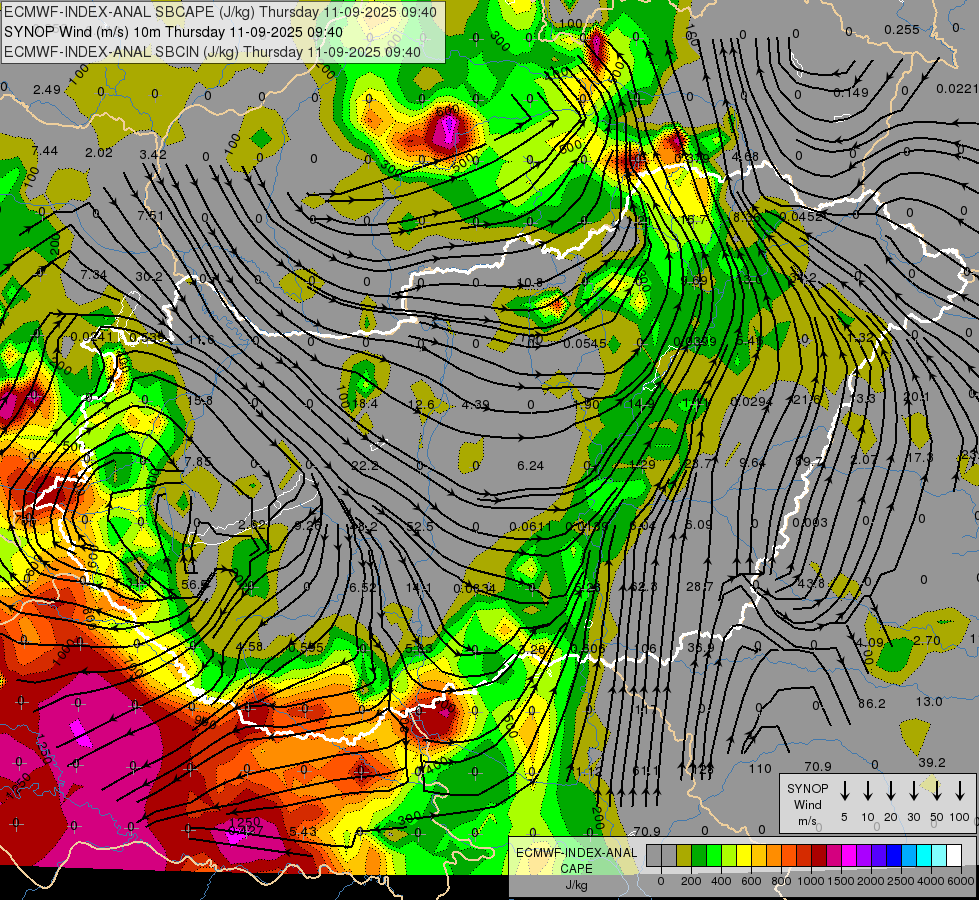Click the wind legend arrow for 100 m/s
Image resolution: width=979 pixels, height=900 pixels.
[x=960, y=790]
